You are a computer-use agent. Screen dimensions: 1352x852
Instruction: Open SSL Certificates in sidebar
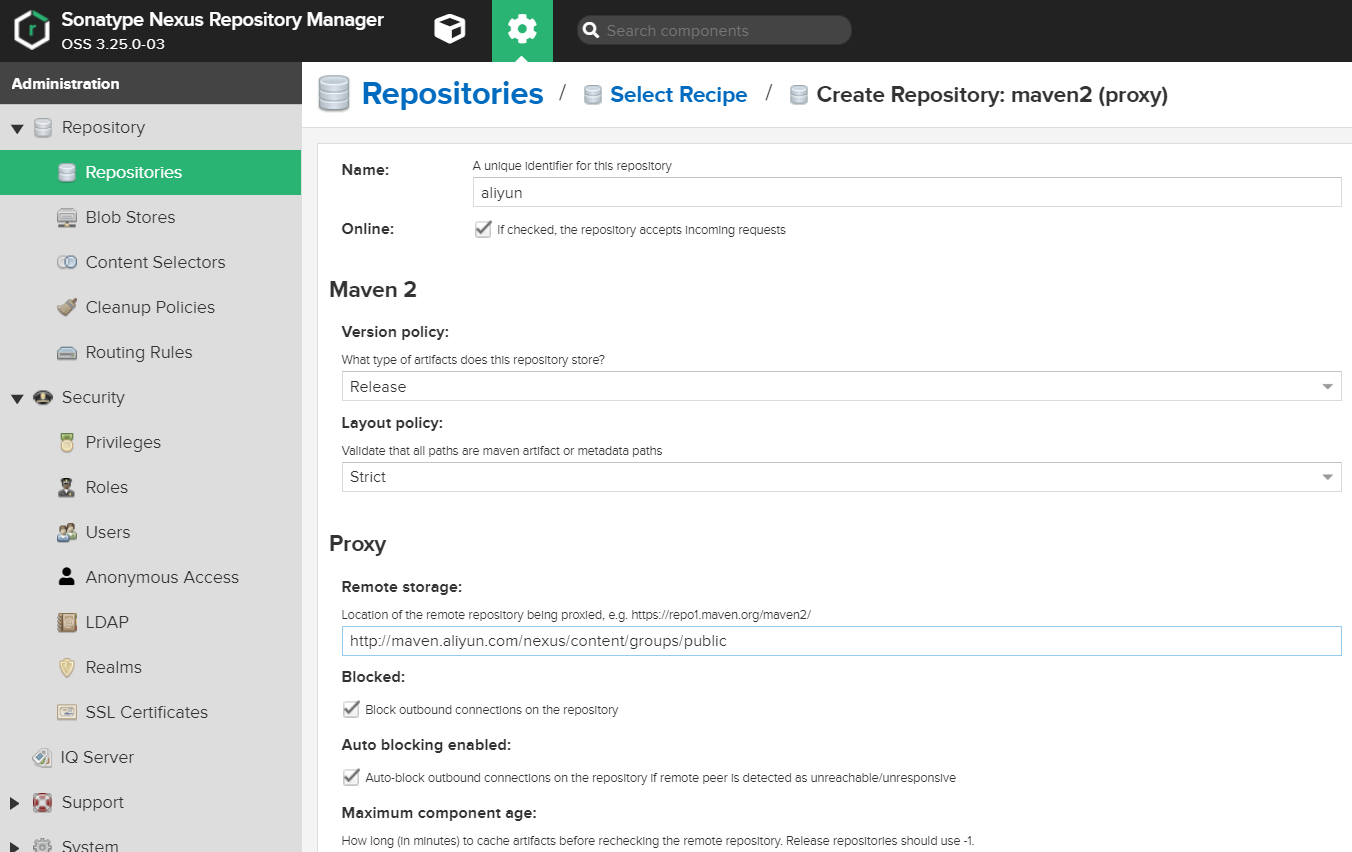tap(146, 712)
